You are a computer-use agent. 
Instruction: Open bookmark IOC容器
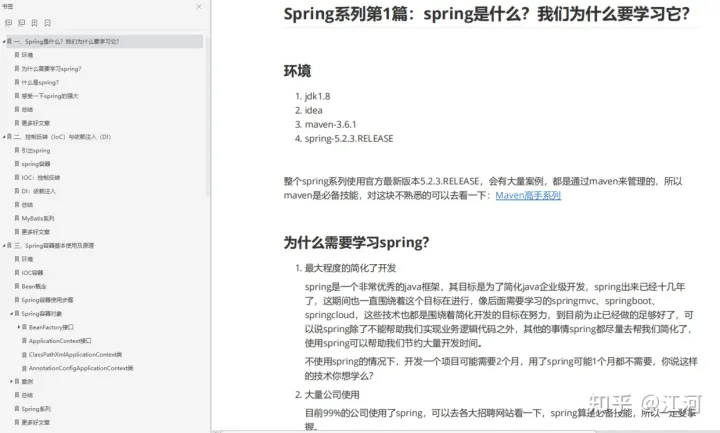[x=32, y=273]
